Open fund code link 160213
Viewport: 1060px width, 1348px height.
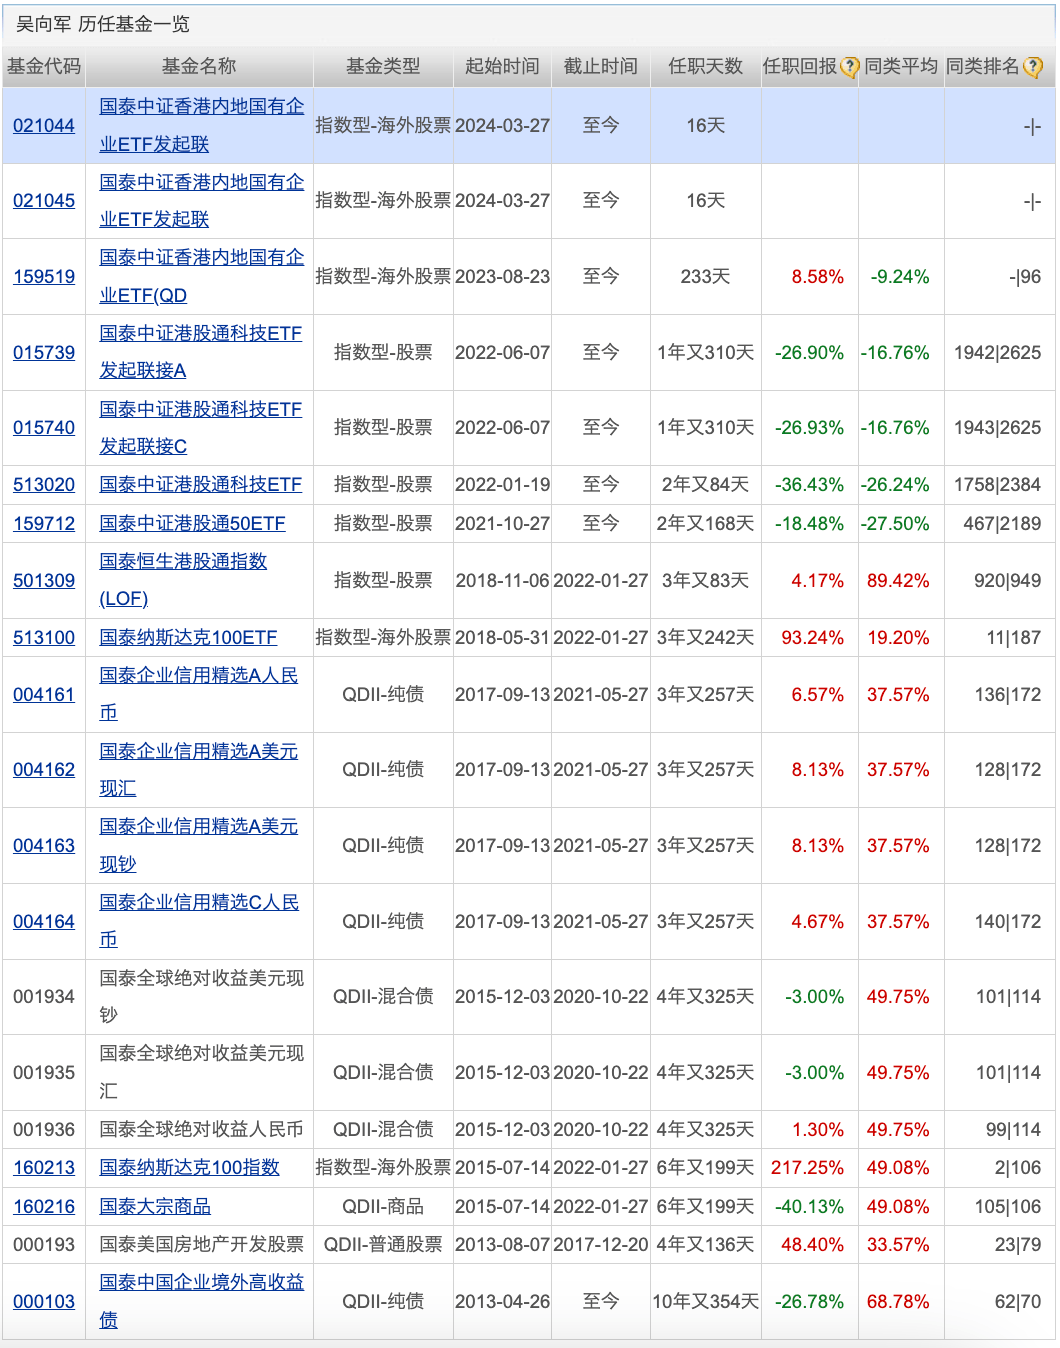[x=44, y=1167]
